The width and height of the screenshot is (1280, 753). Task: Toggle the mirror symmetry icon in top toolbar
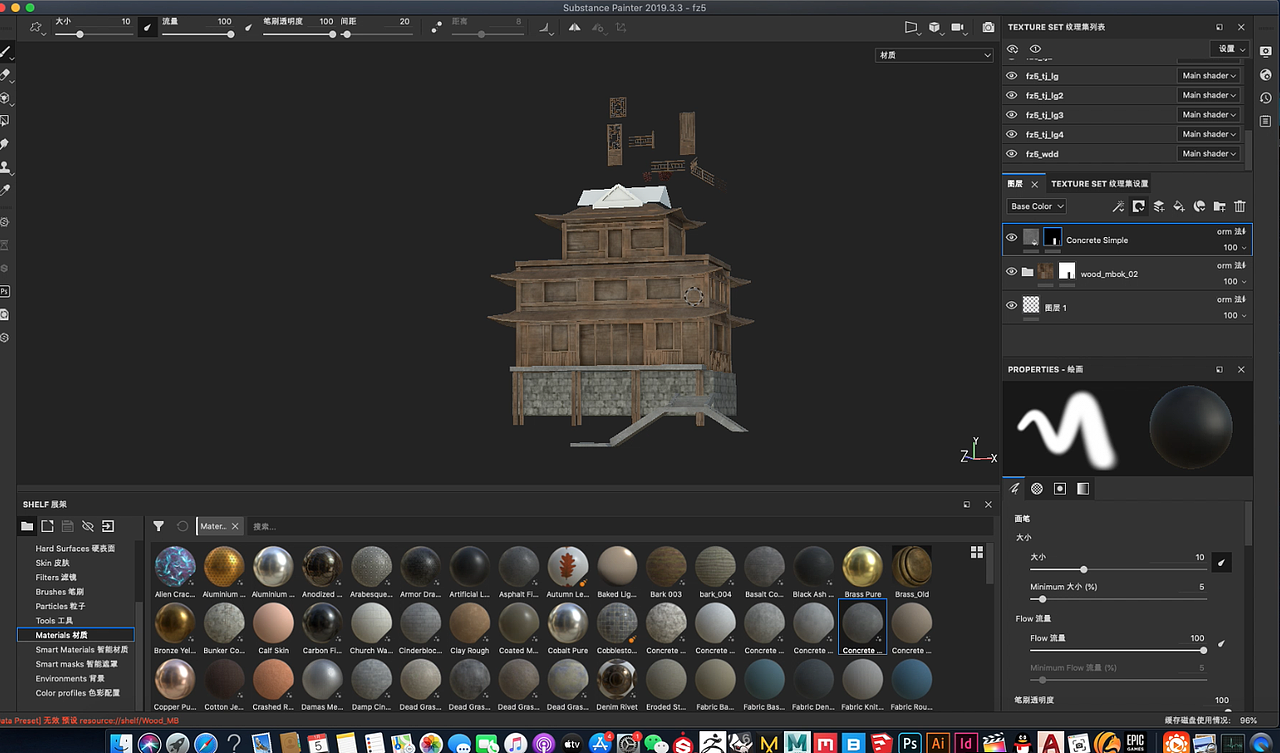(x=574, y=28)
